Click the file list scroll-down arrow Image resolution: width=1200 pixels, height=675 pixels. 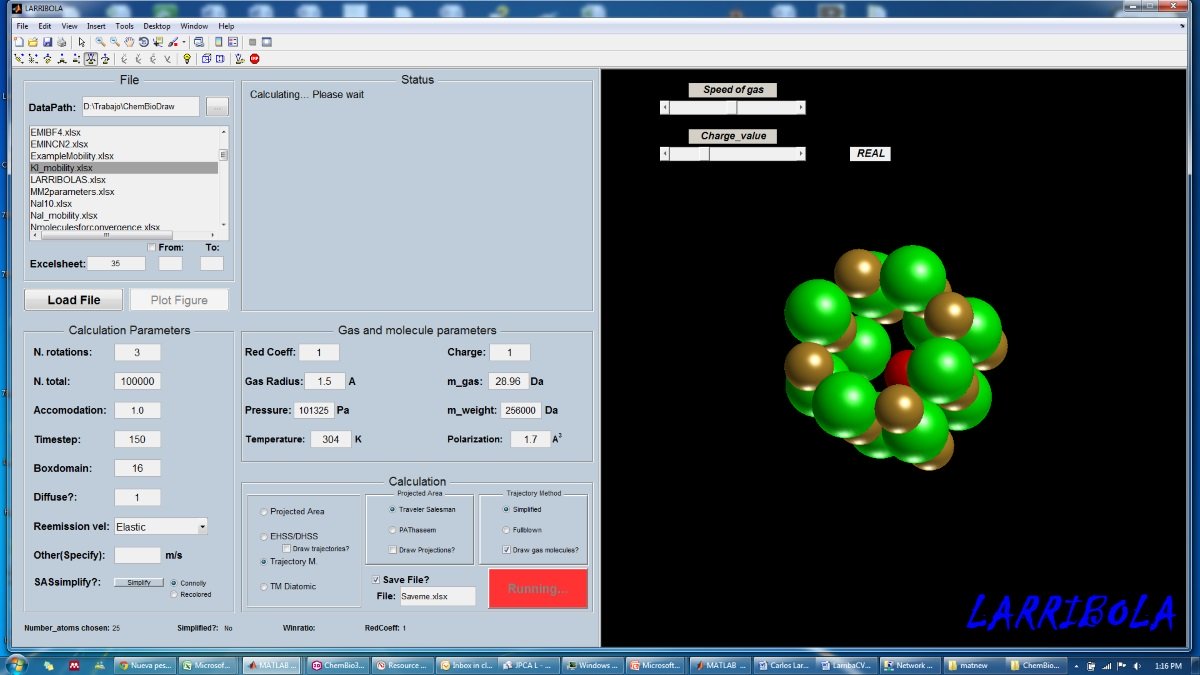(224, 226)
